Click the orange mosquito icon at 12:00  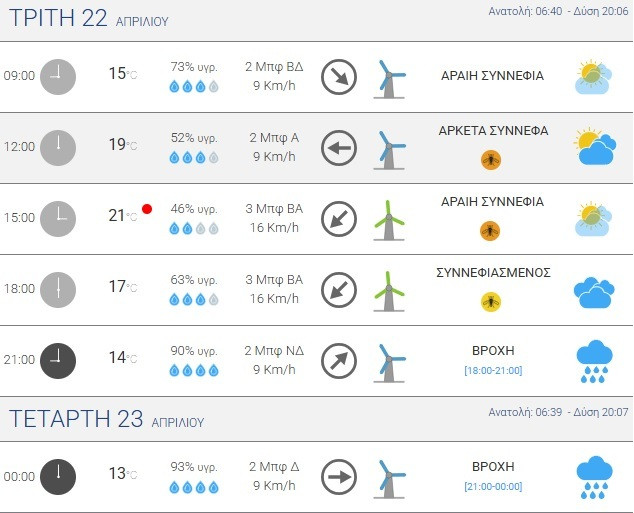pos(491,159)
